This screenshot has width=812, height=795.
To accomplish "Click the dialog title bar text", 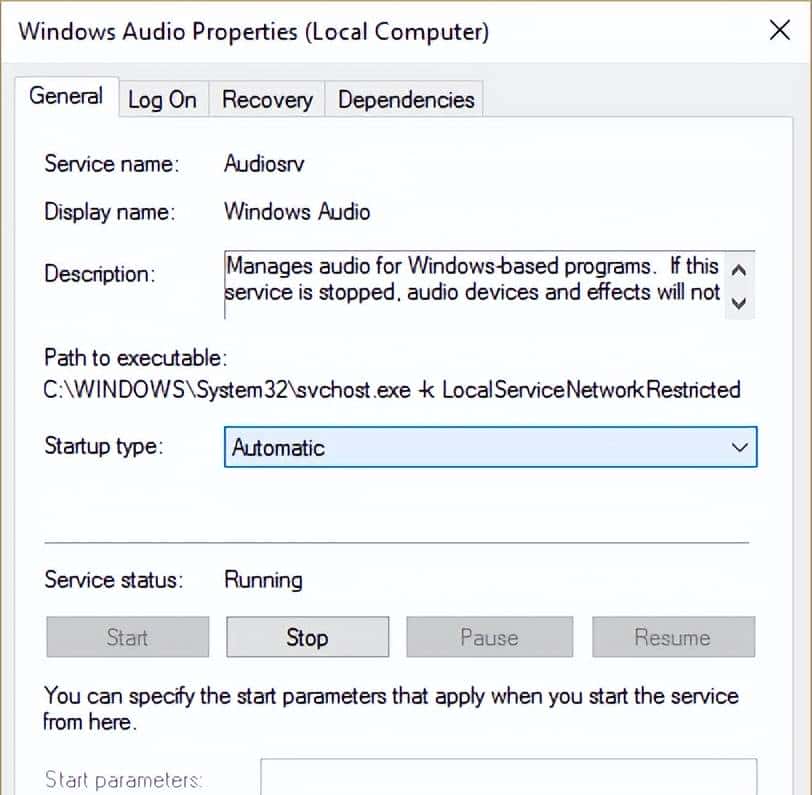I will (254, 31).
